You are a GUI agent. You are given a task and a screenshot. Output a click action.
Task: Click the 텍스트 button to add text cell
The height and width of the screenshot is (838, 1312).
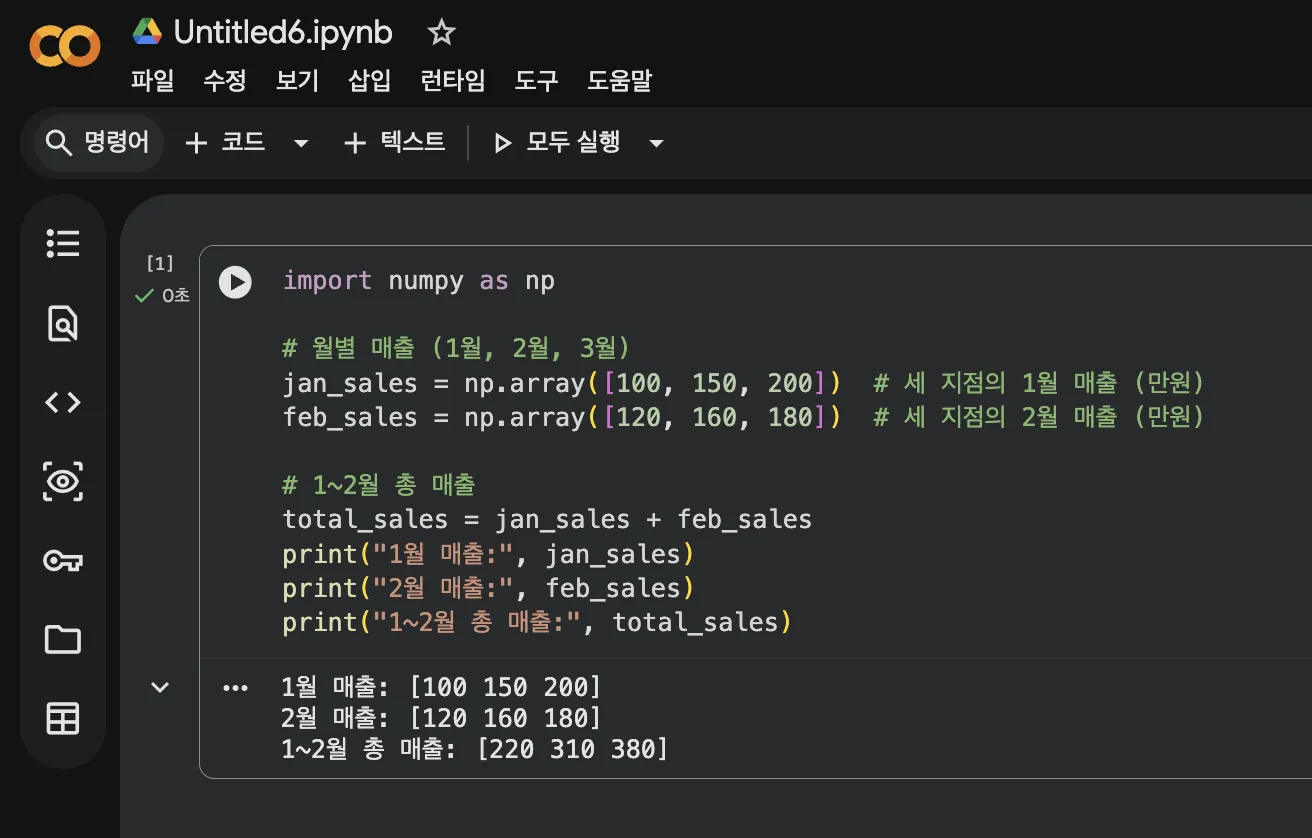[394, 143]
